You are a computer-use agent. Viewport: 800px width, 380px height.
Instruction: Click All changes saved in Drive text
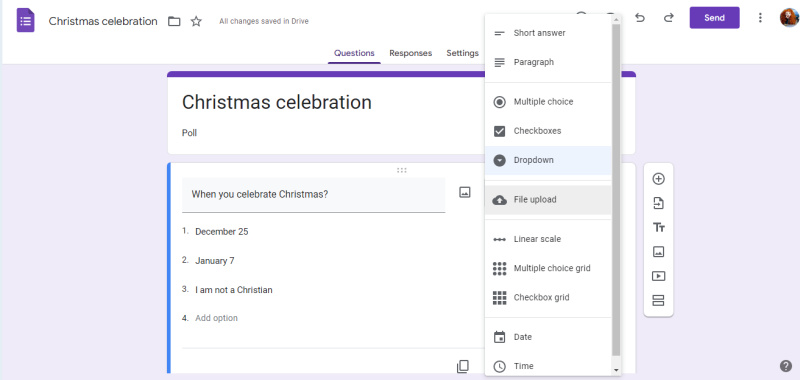pos(264,21)
